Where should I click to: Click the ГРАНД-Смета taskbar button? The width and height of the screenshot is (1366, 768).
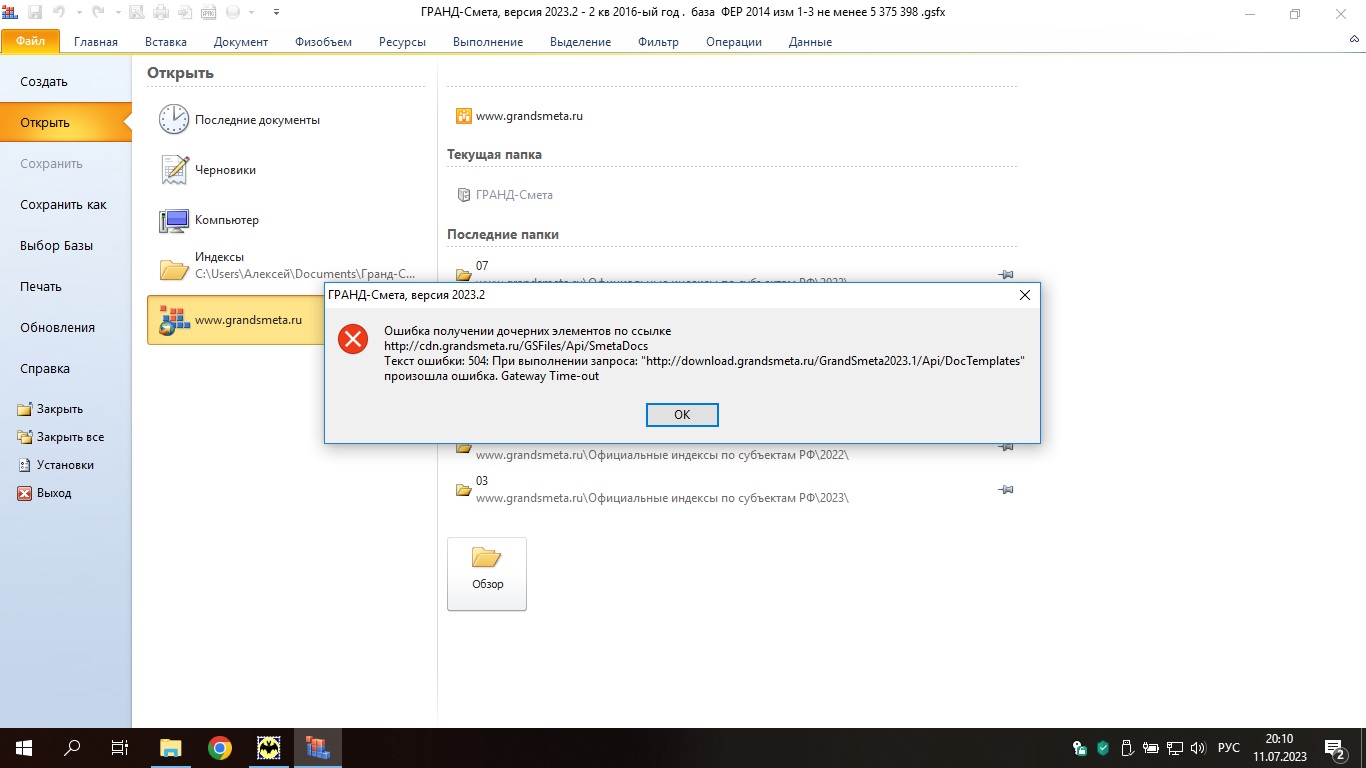(318, 748)
